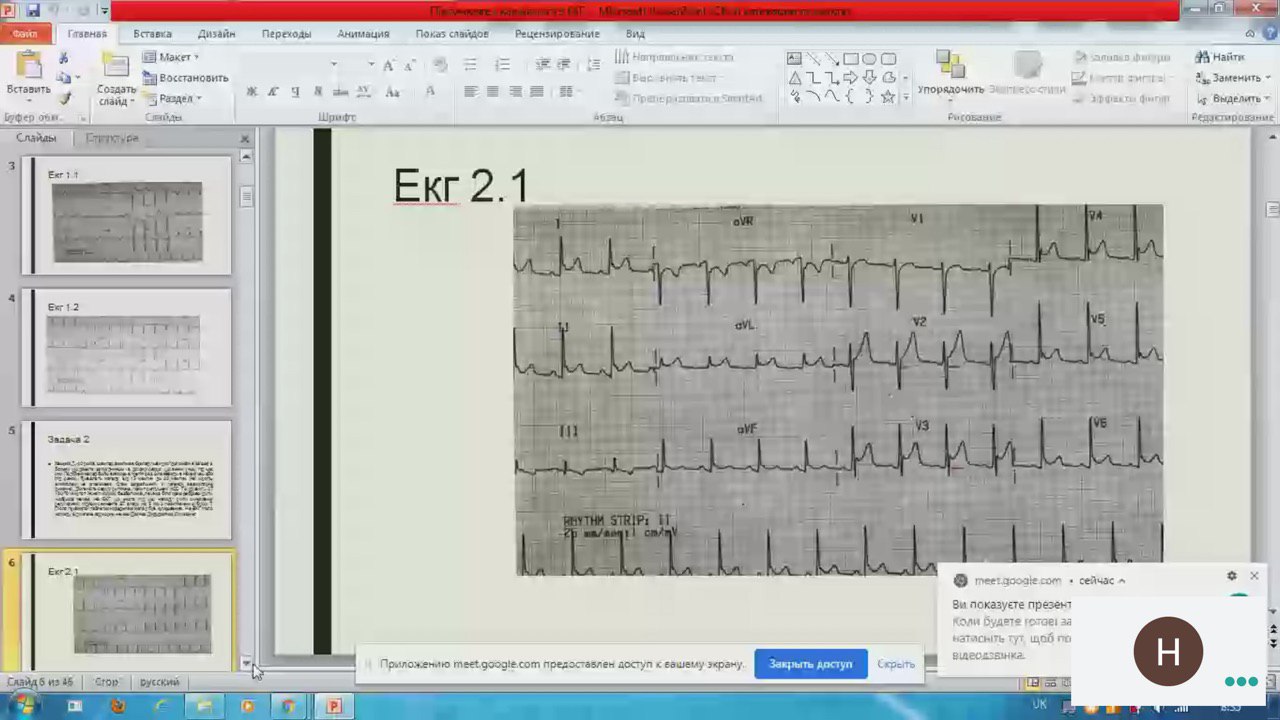Select the Oval shape in gallery
This screenshot has height=720, width=1280.
tap(869, 59)
